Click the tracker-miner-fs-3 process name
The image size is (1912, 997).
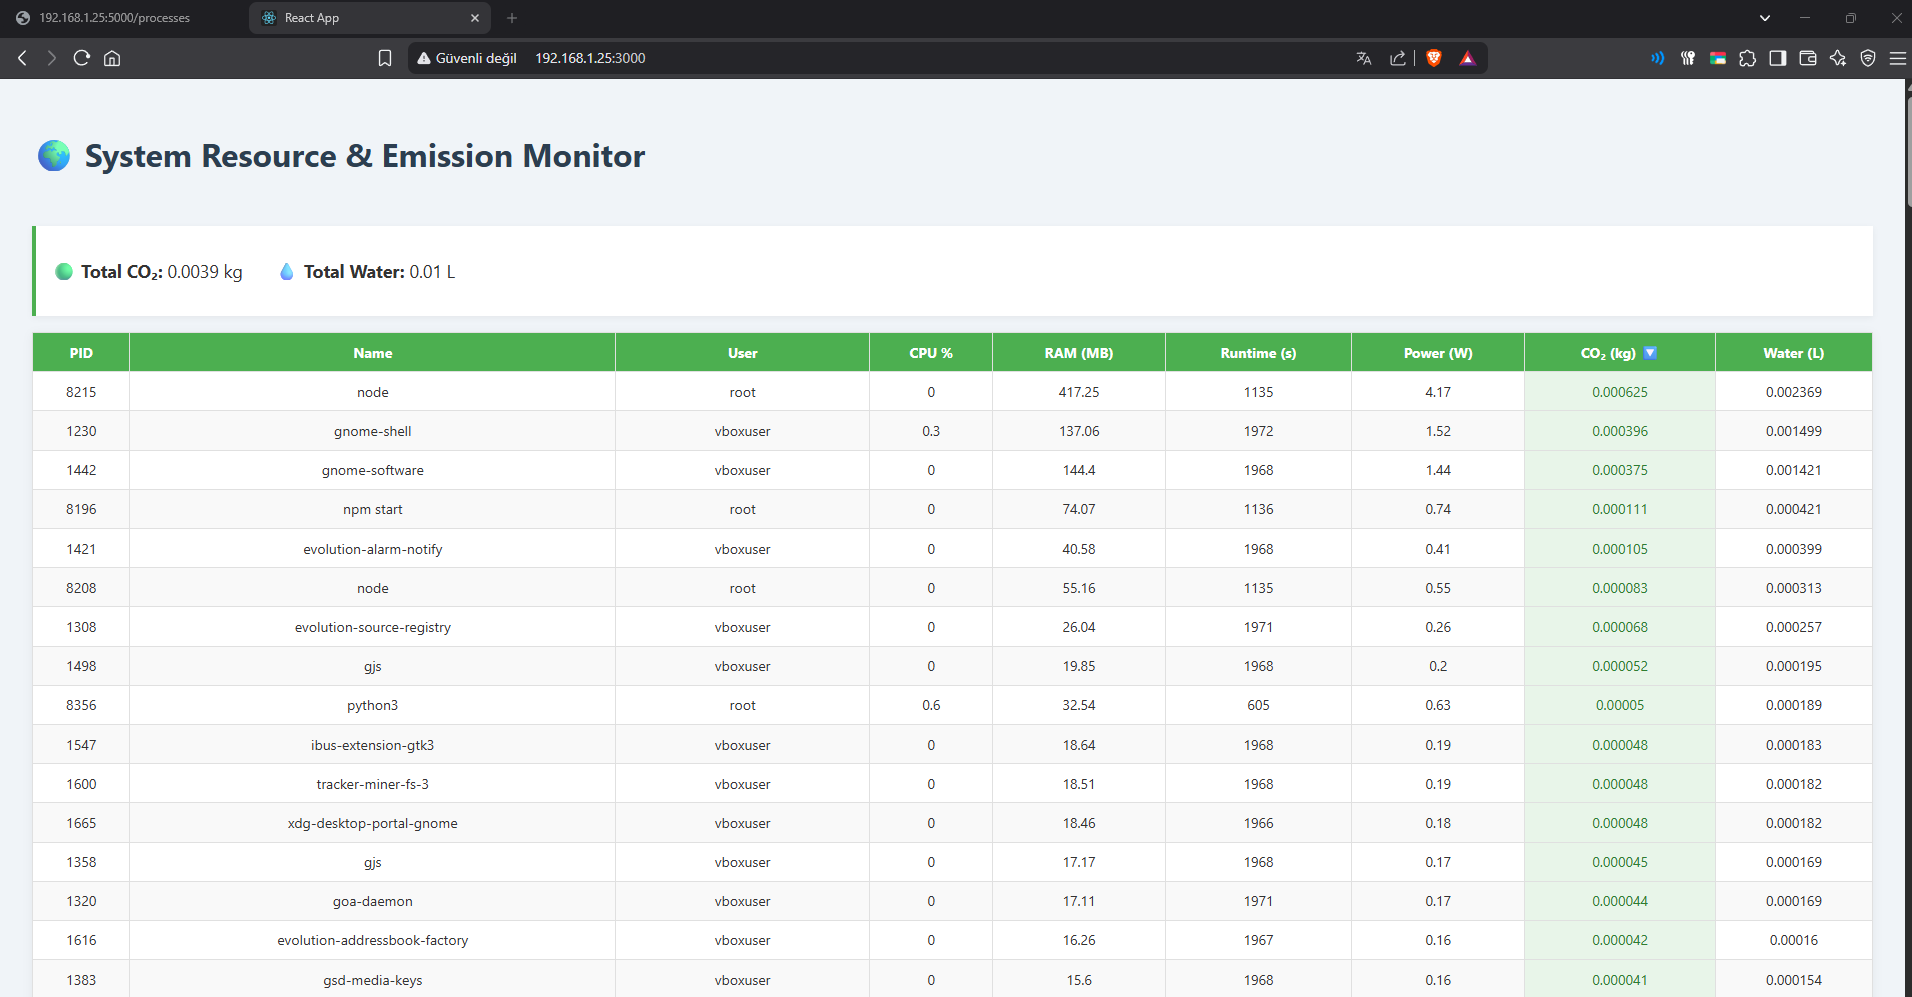click(x=372, y=784)
